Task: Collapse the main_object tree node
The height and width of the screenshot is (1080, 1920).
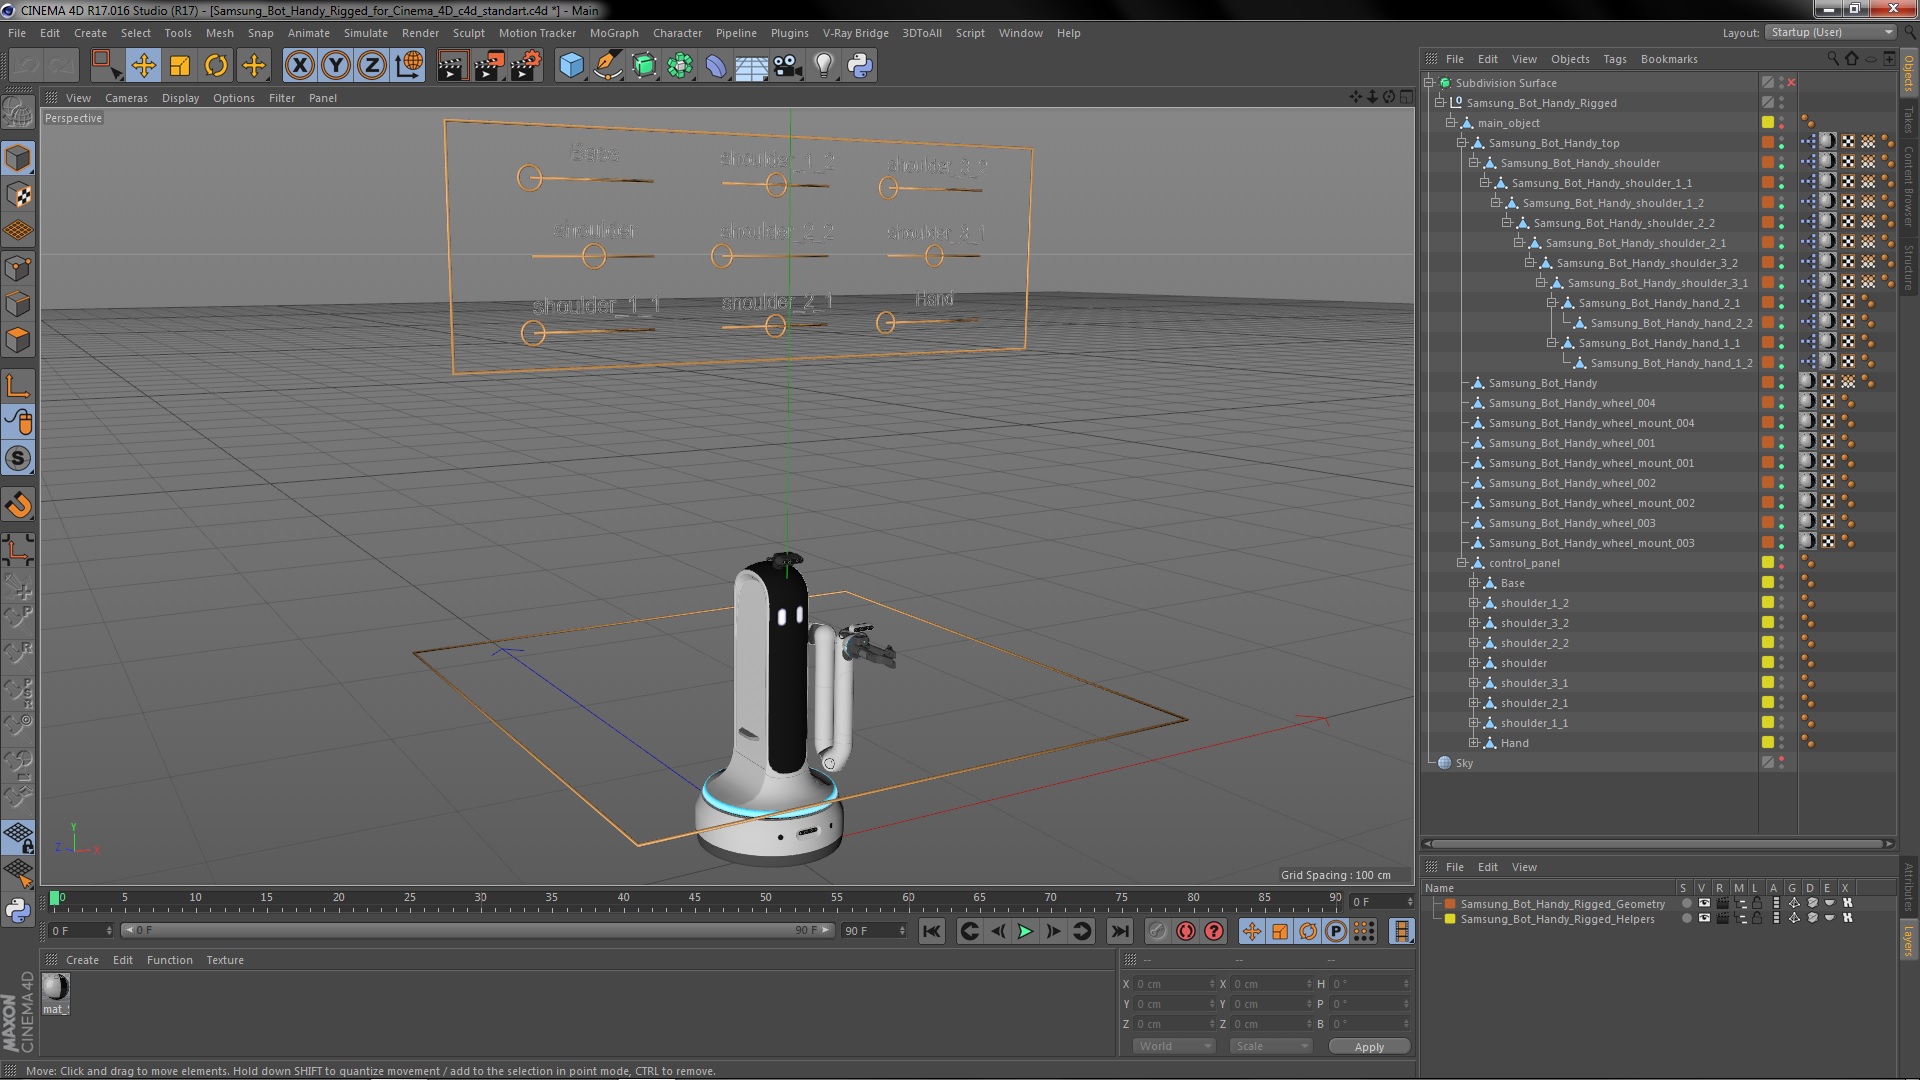Action: coord(1451,123)
